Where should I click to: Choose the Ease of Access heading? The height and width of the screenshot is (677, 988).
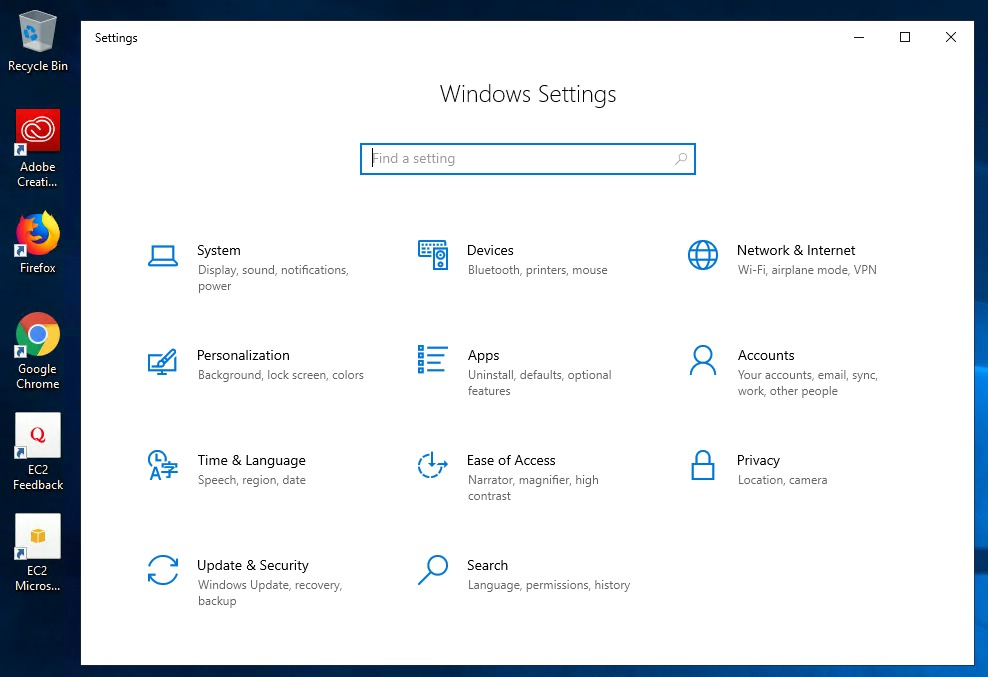point(511,460)
